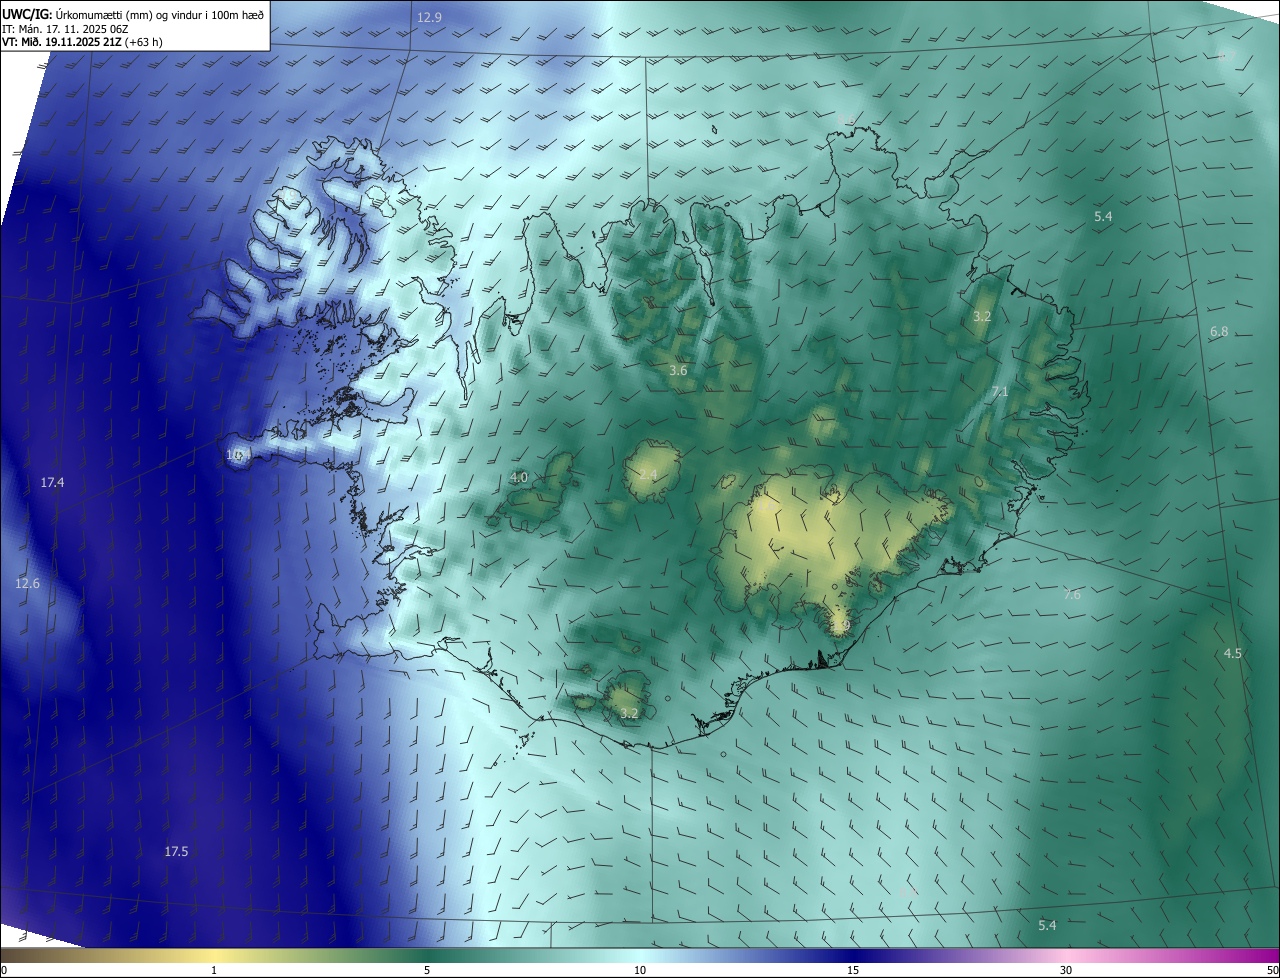Click the 3.6 value label in north Iceland
Image resolution: width=1280 pixels, height=978 pixels.
[678, 370]
